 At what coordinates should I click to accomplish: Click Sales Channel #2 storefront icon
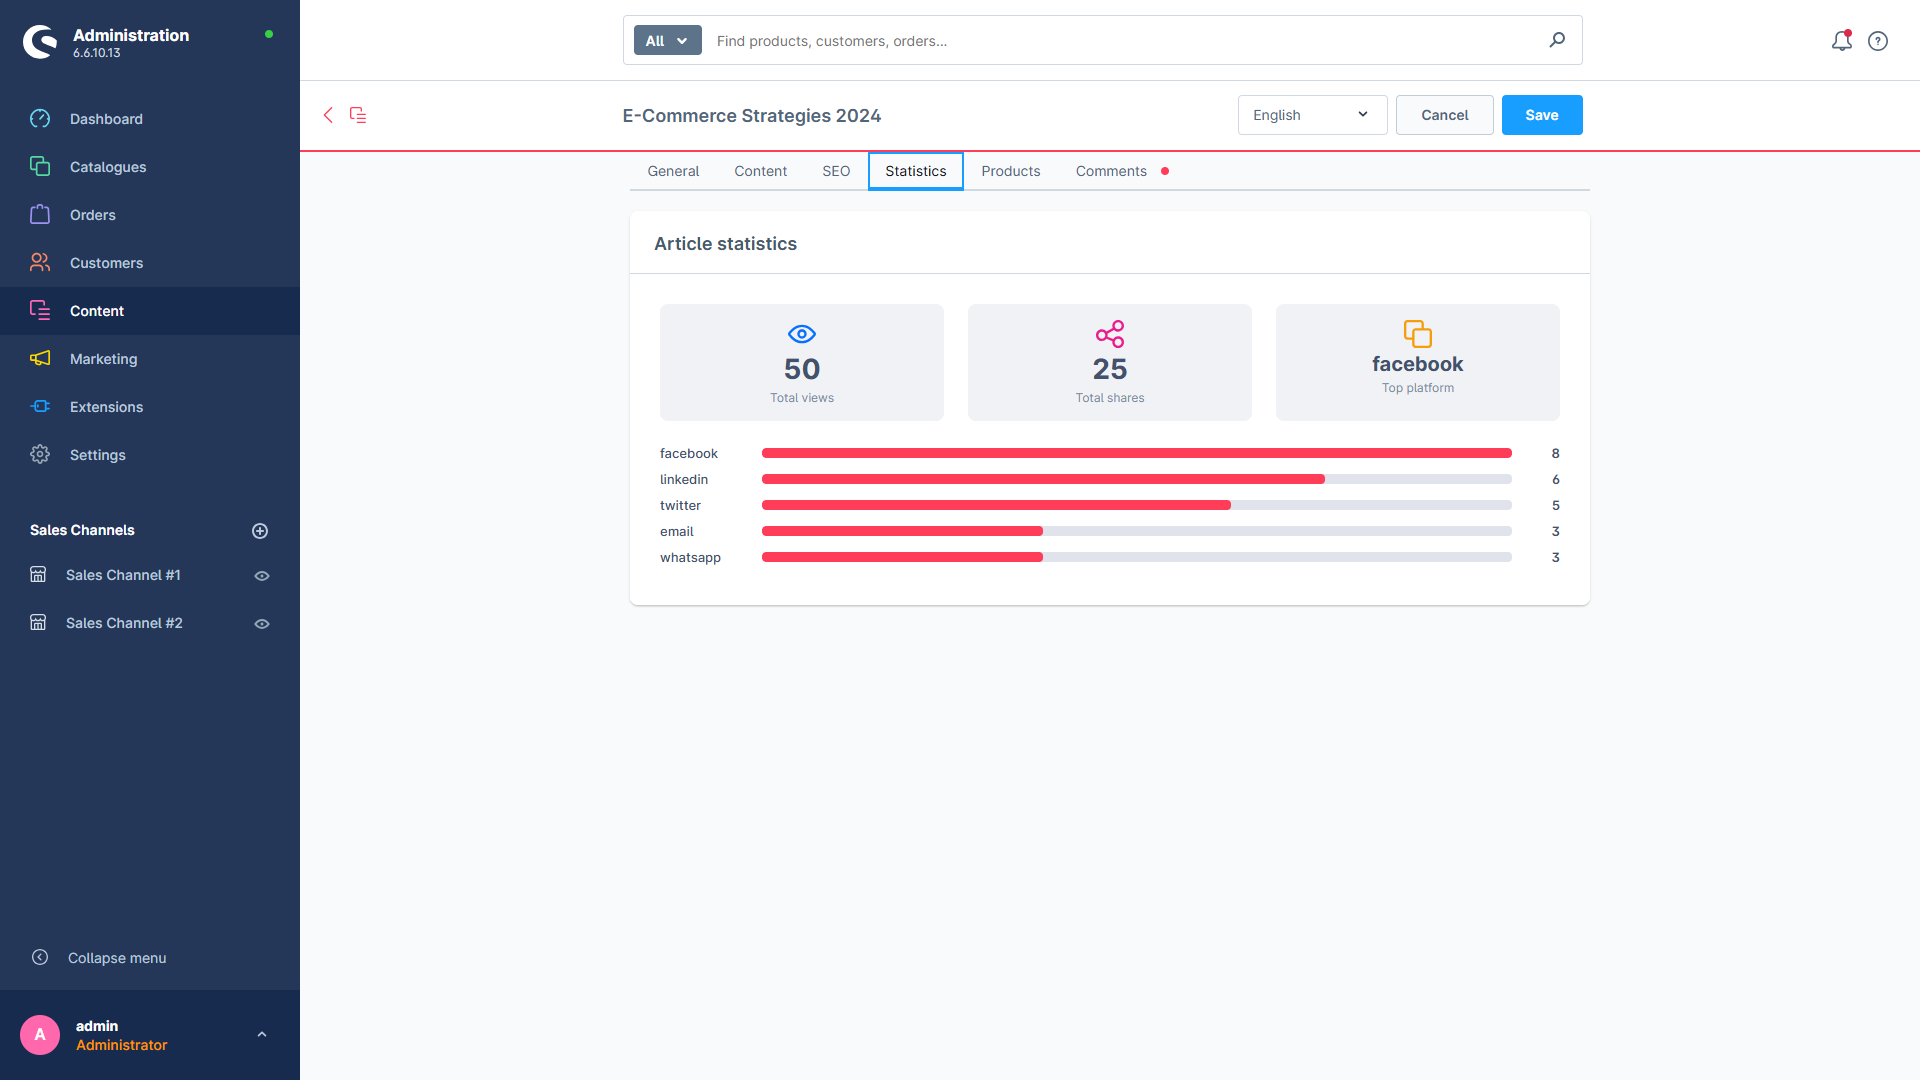(38, 623)
